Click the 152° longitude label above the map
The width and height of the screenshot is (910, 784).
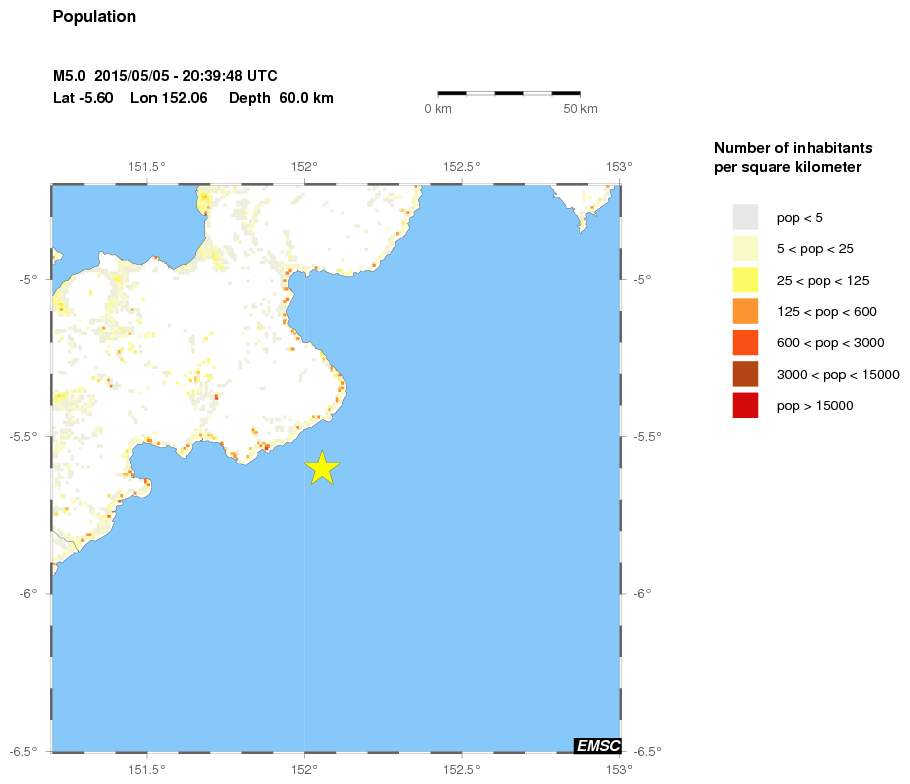tap(304, 167)
